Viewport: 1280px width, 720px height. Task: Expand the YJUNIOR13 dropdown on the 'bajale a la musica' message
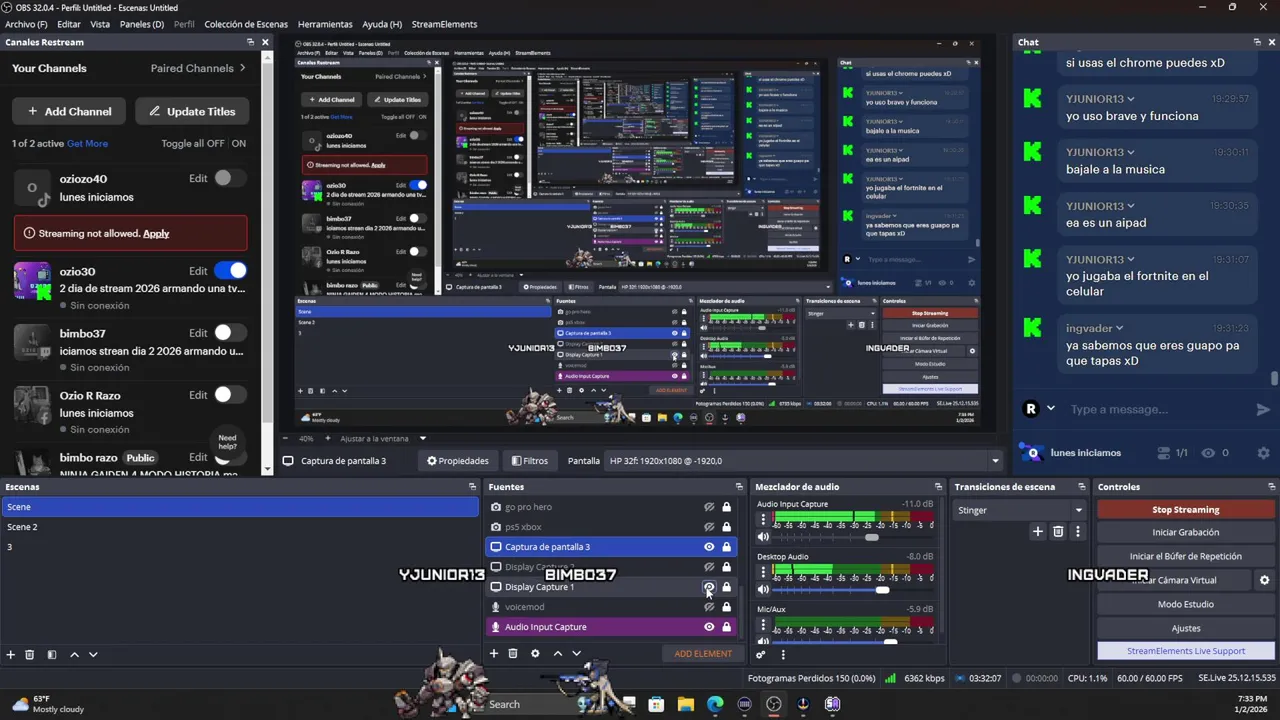(1131, 152)
